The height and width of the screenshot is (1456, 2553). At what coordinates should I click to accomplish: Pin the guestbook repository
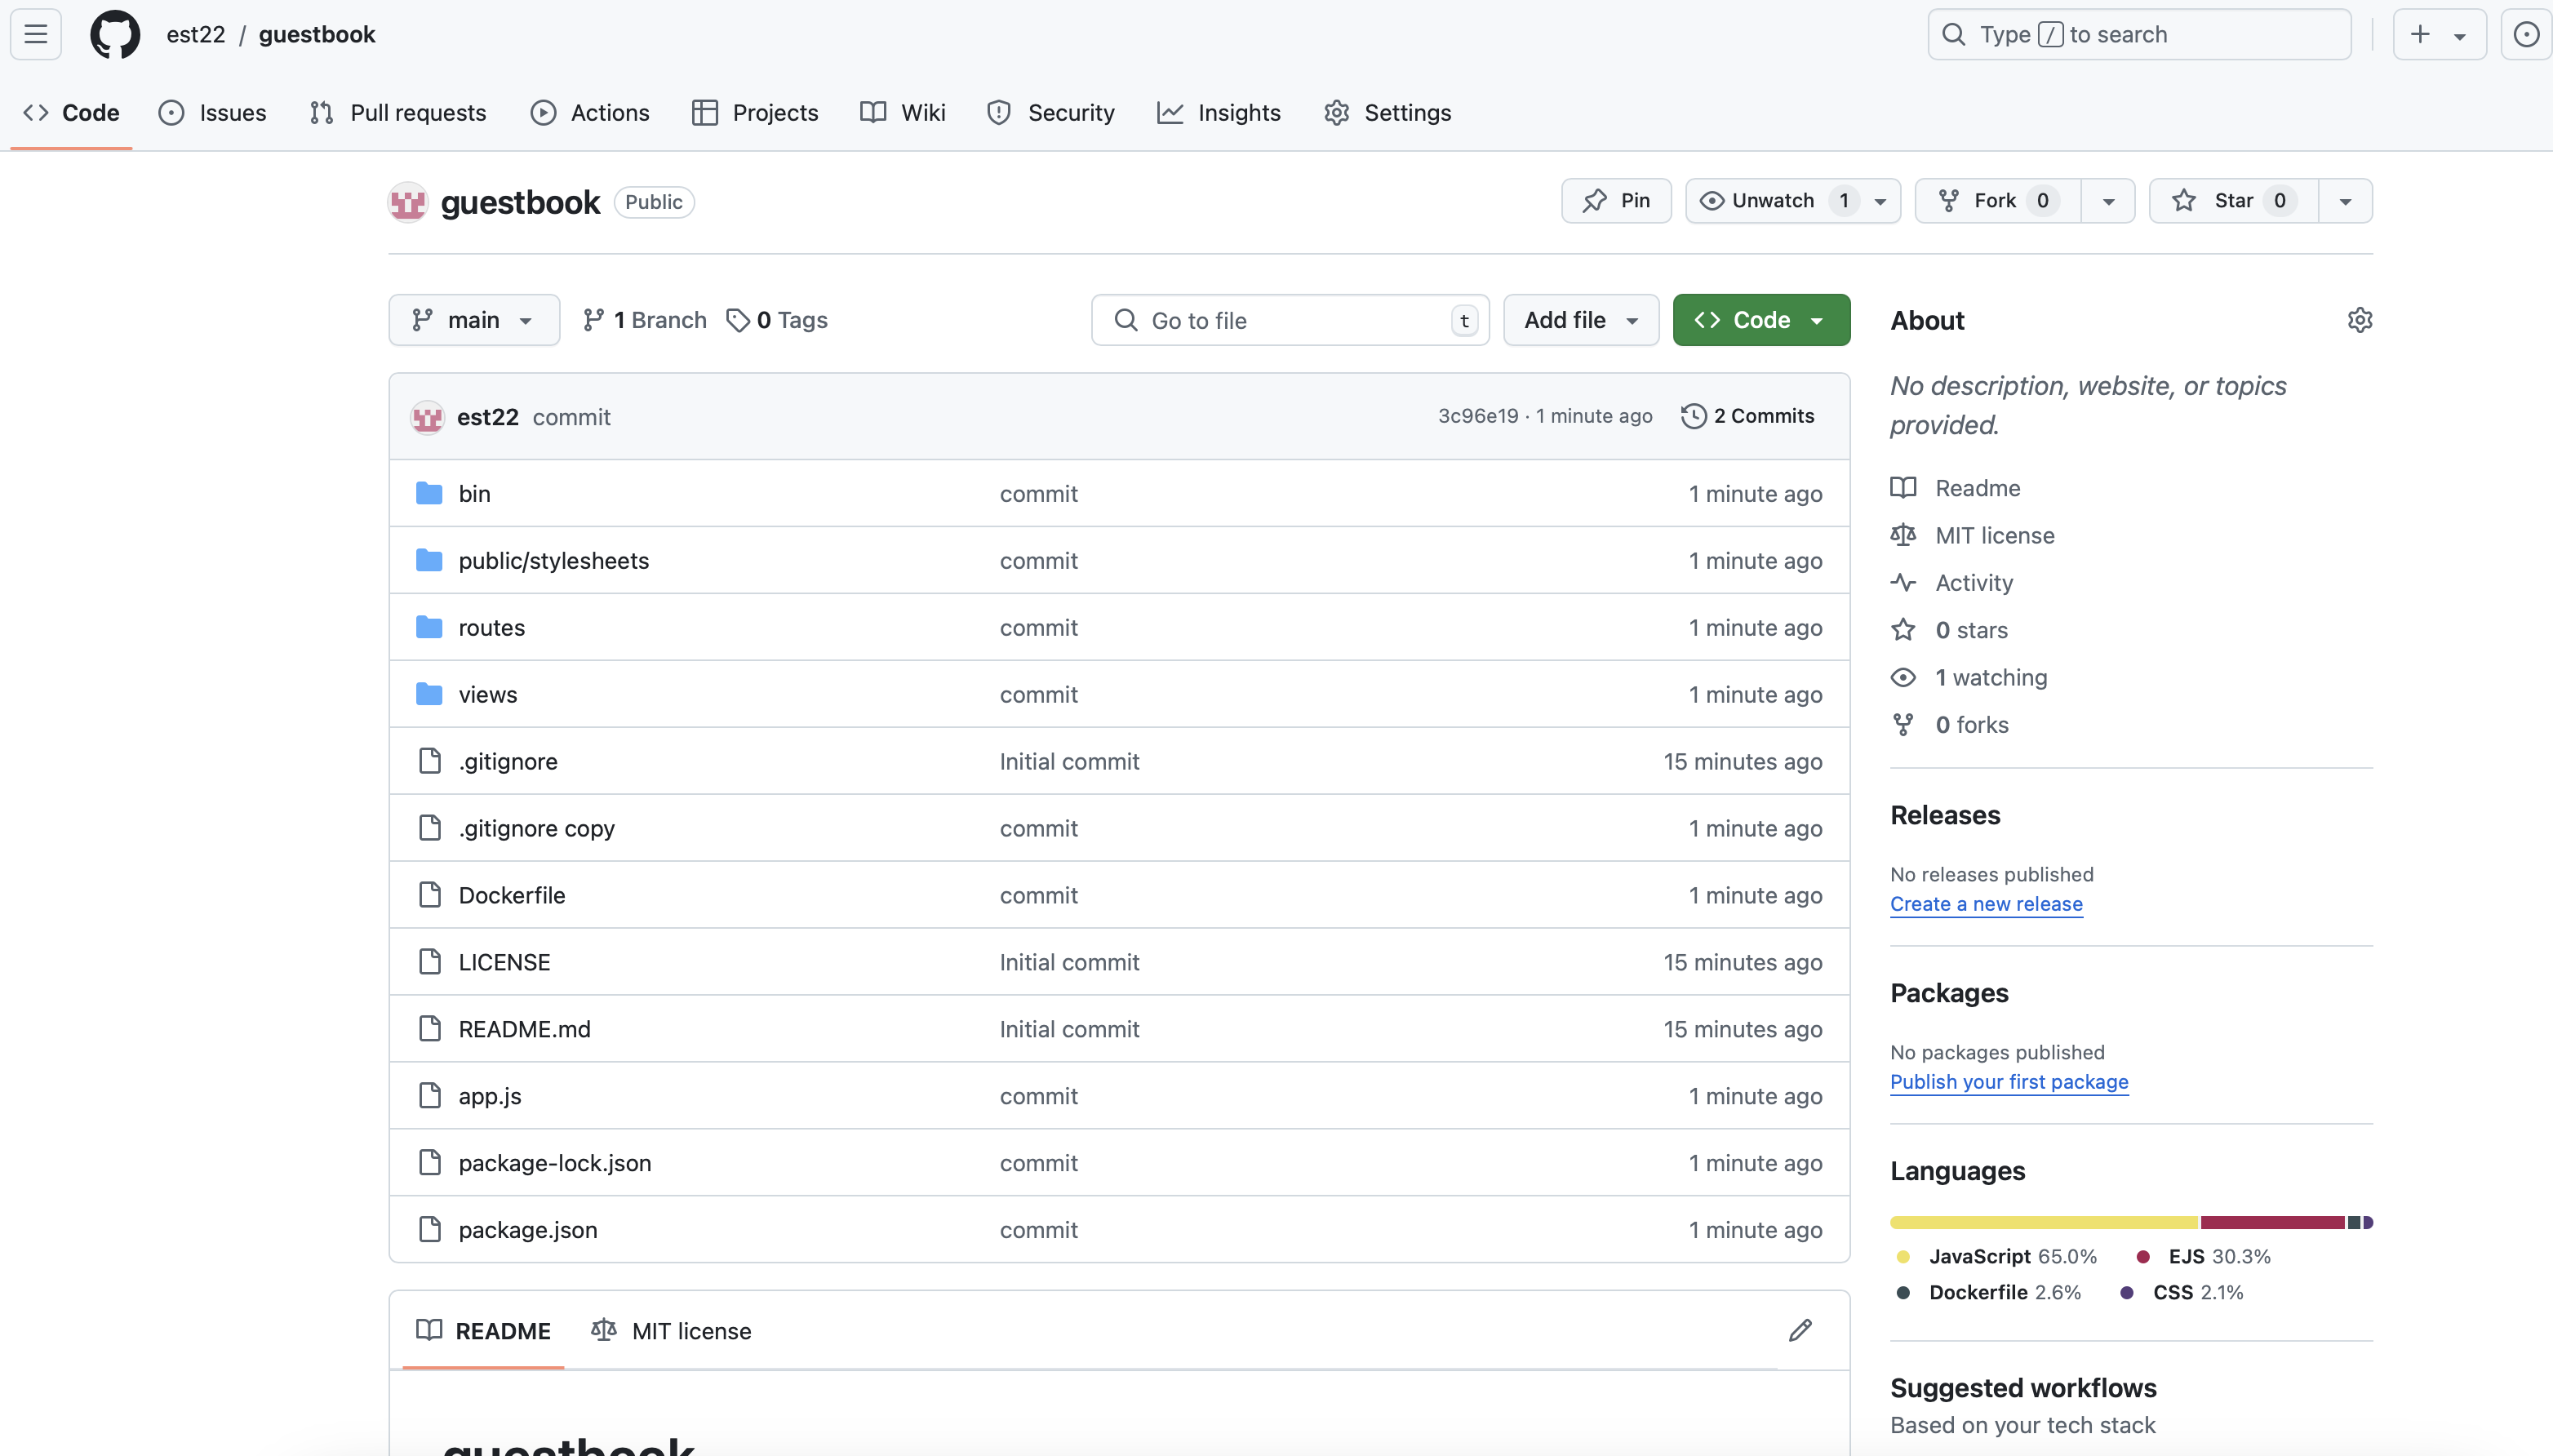point(1616,201)
